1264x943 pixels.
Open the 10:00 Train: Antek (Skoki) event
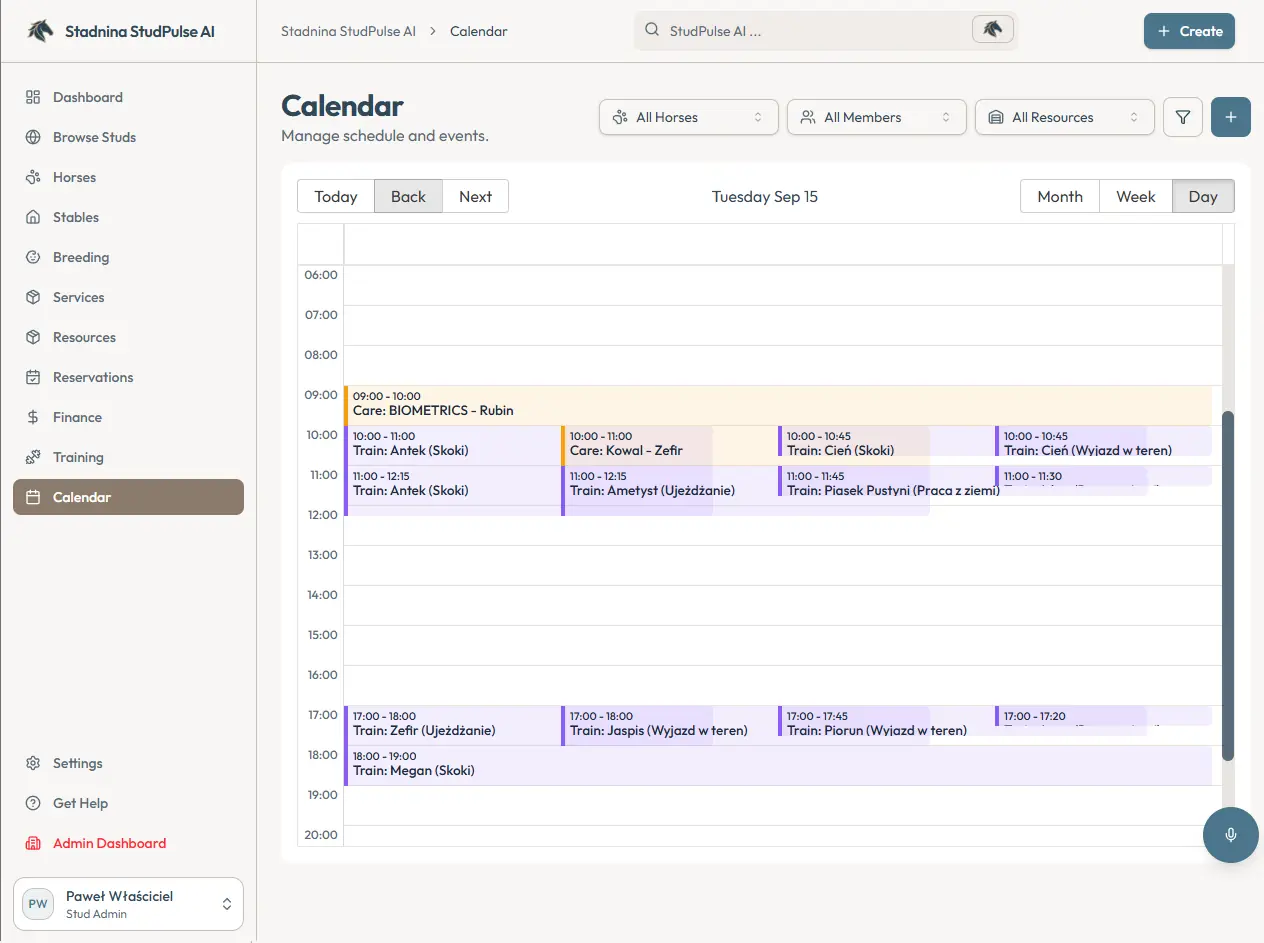tap(452, 445)
